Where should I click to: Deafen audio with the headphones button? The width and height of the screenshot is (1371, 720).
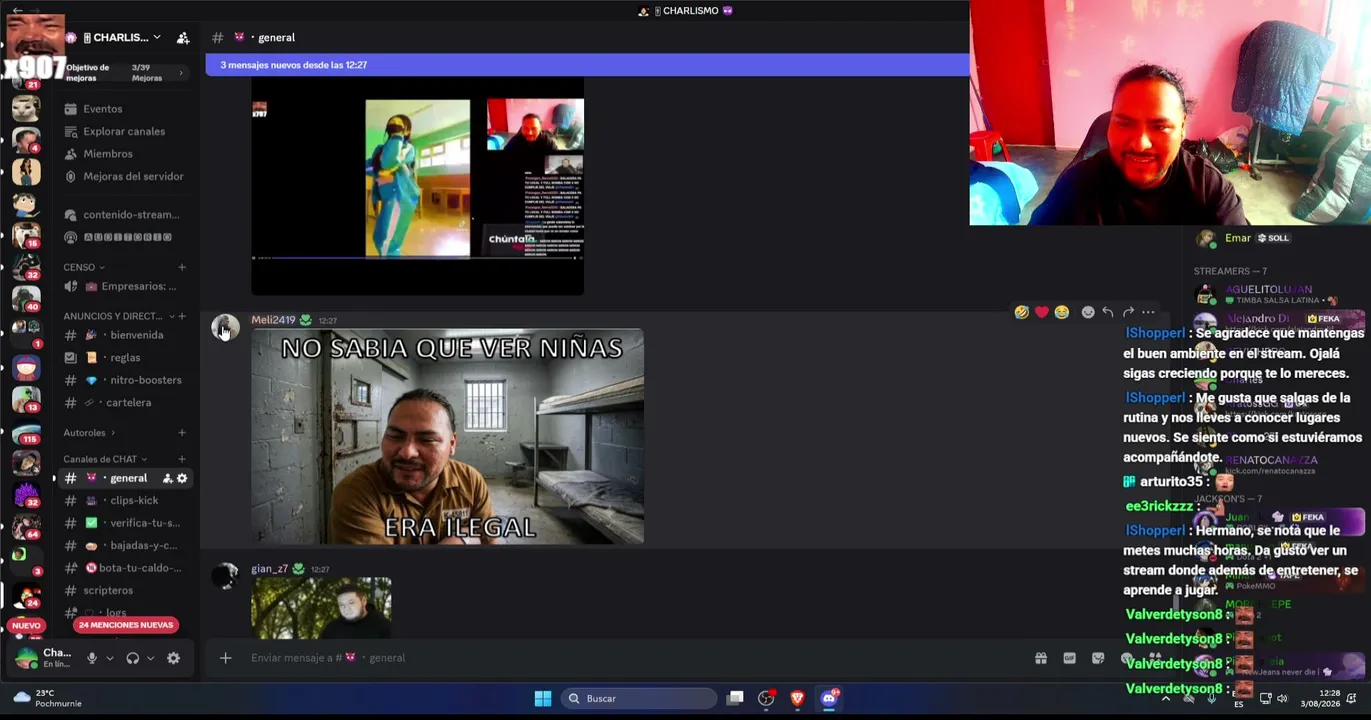[132, 658]
